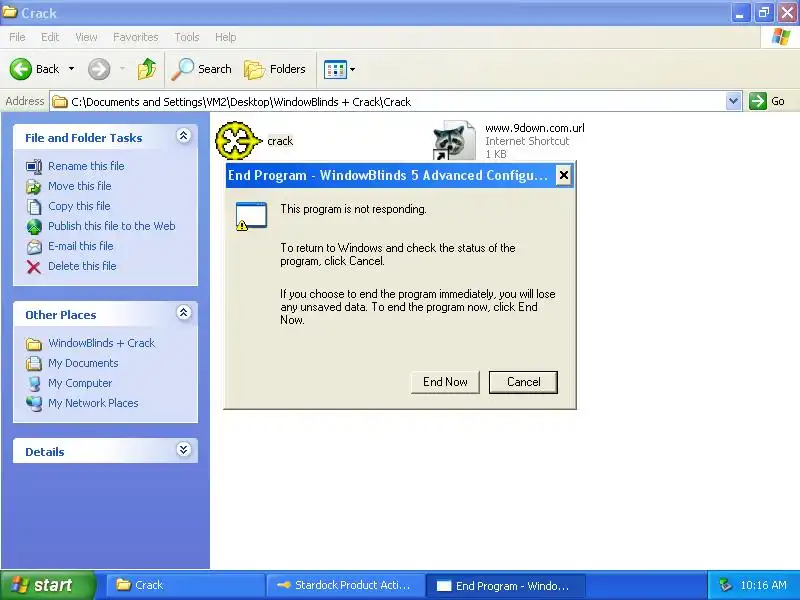Open the Forward history dropdown arrow

[x=122, y=69]
